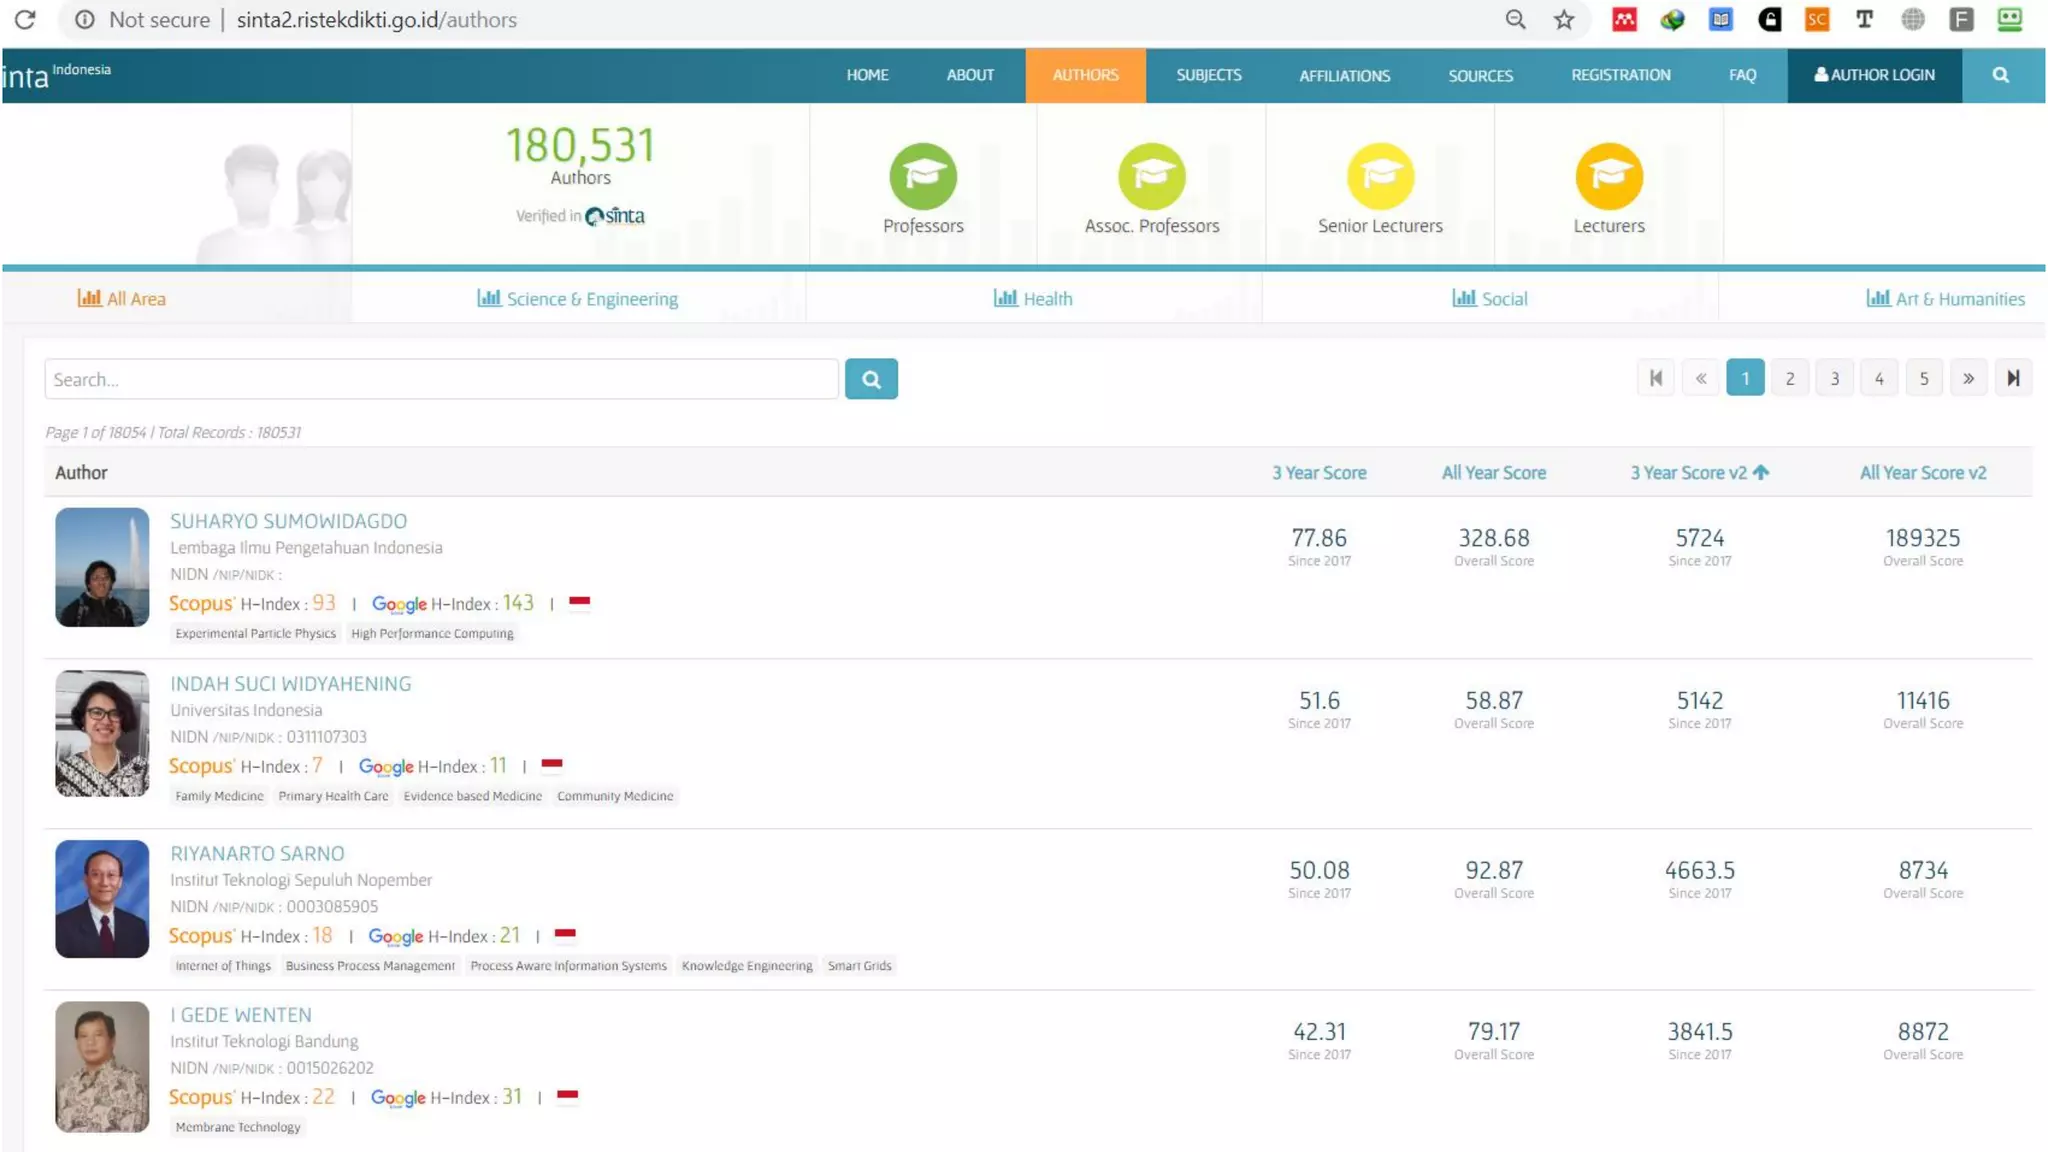Open the navbar search magnifier icon
2048x1152 pixels.
point(2000,75)
